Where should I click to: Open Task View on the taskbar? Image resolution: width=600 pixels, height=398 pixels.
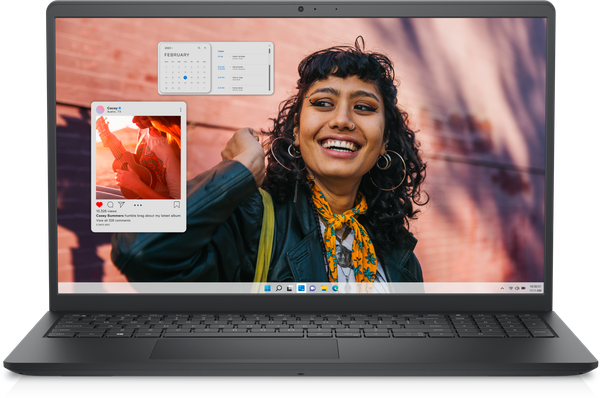coord(290,288)
